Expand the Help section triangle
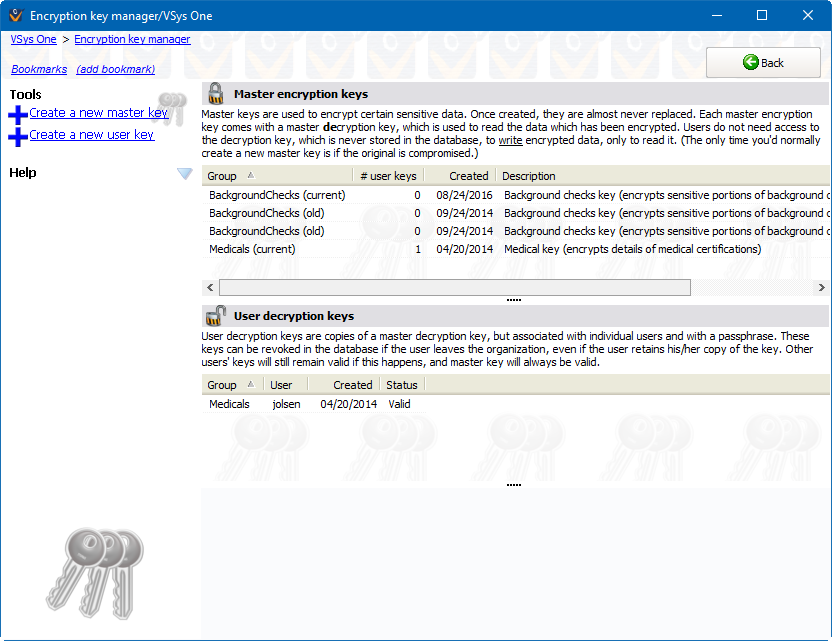Screen dimensions: 832x641 pos(184,173)
